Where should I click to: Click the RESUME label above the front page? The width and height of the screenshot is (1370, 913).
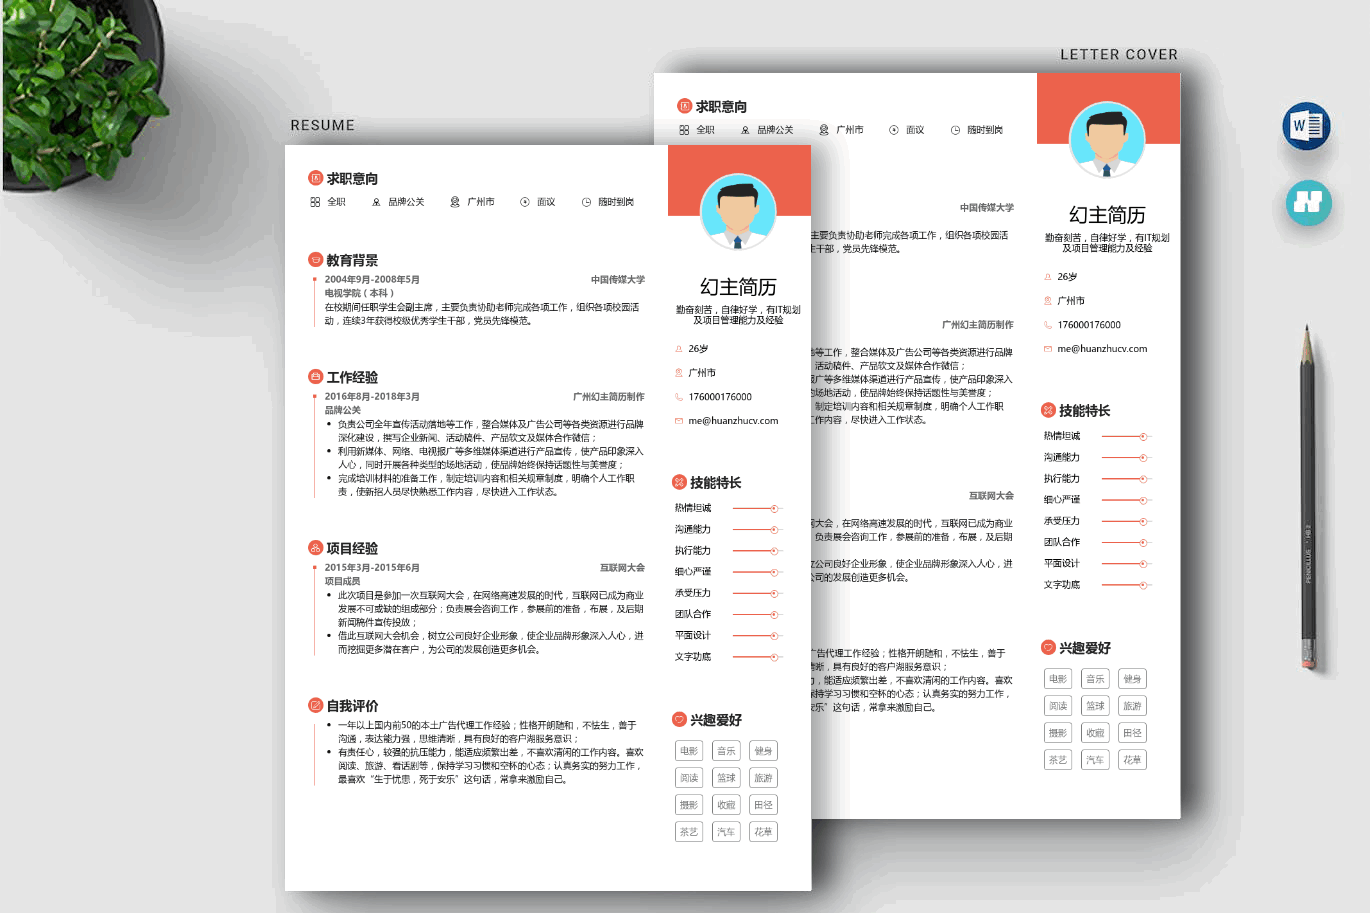tap(322, 125)
